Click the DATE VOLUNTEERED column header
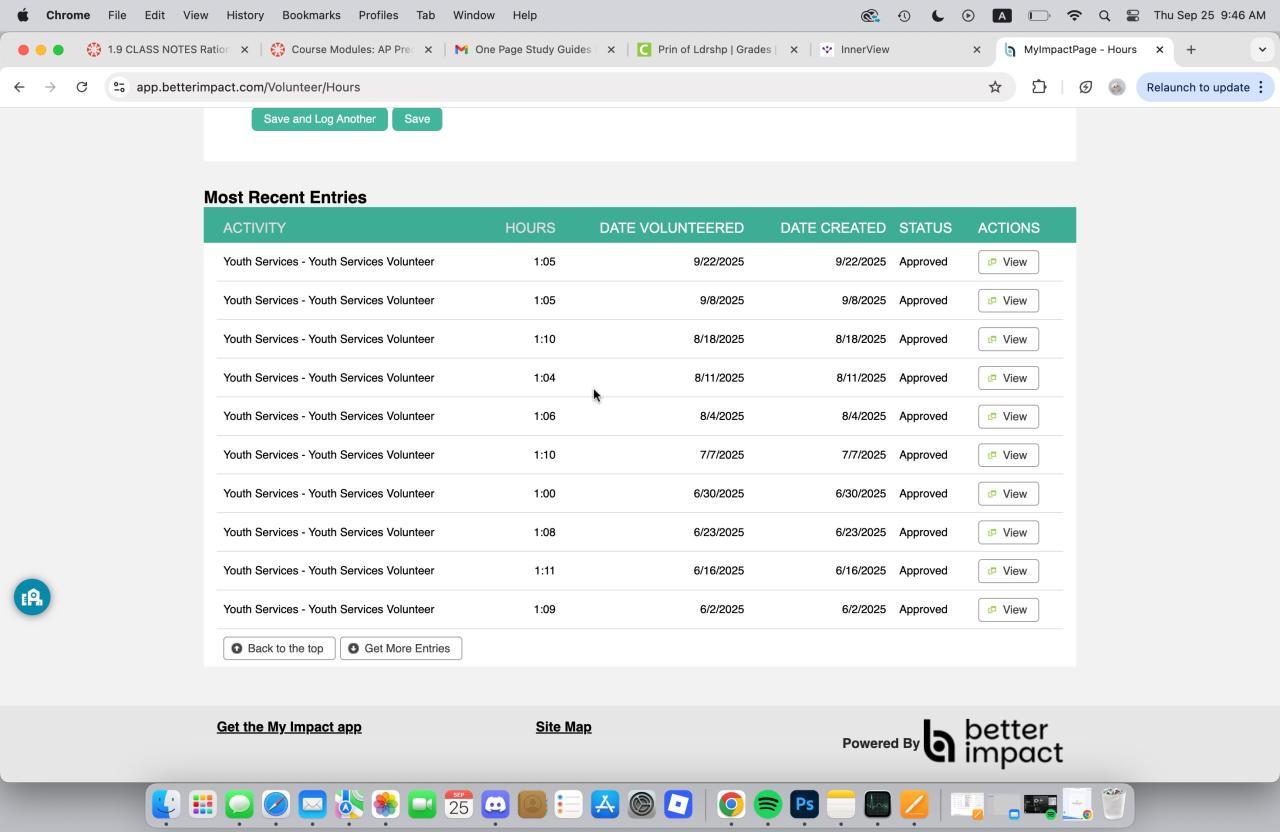 tap(671, 228)
